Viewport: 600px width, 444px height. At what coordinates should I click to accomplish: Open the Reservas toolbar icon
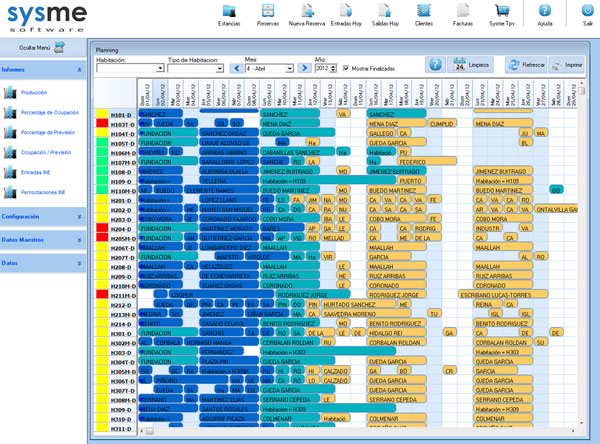(x=268, y=15)
